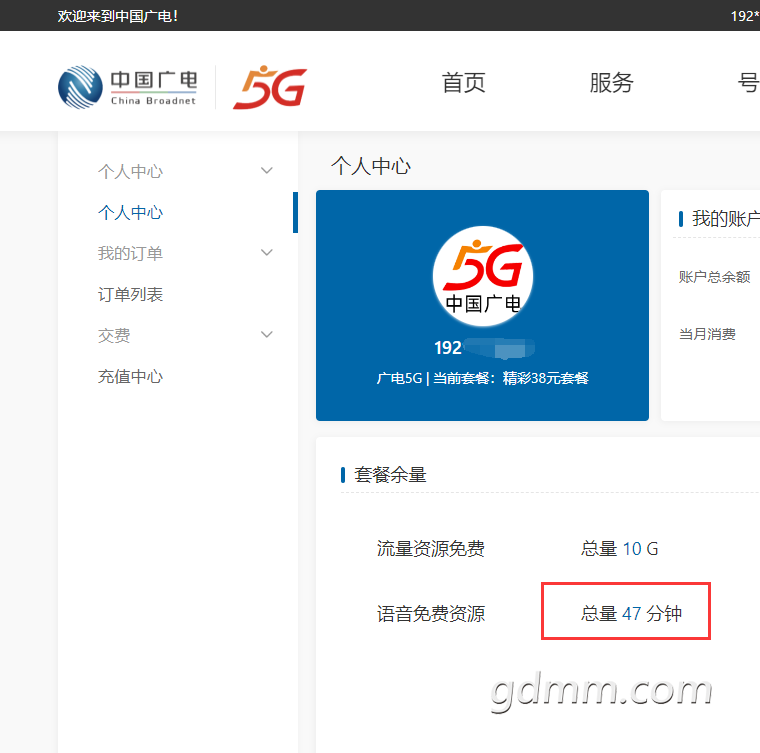760x753 pixels.
Task: Expand the 交费 section chevron
Action: click(266, 335)
